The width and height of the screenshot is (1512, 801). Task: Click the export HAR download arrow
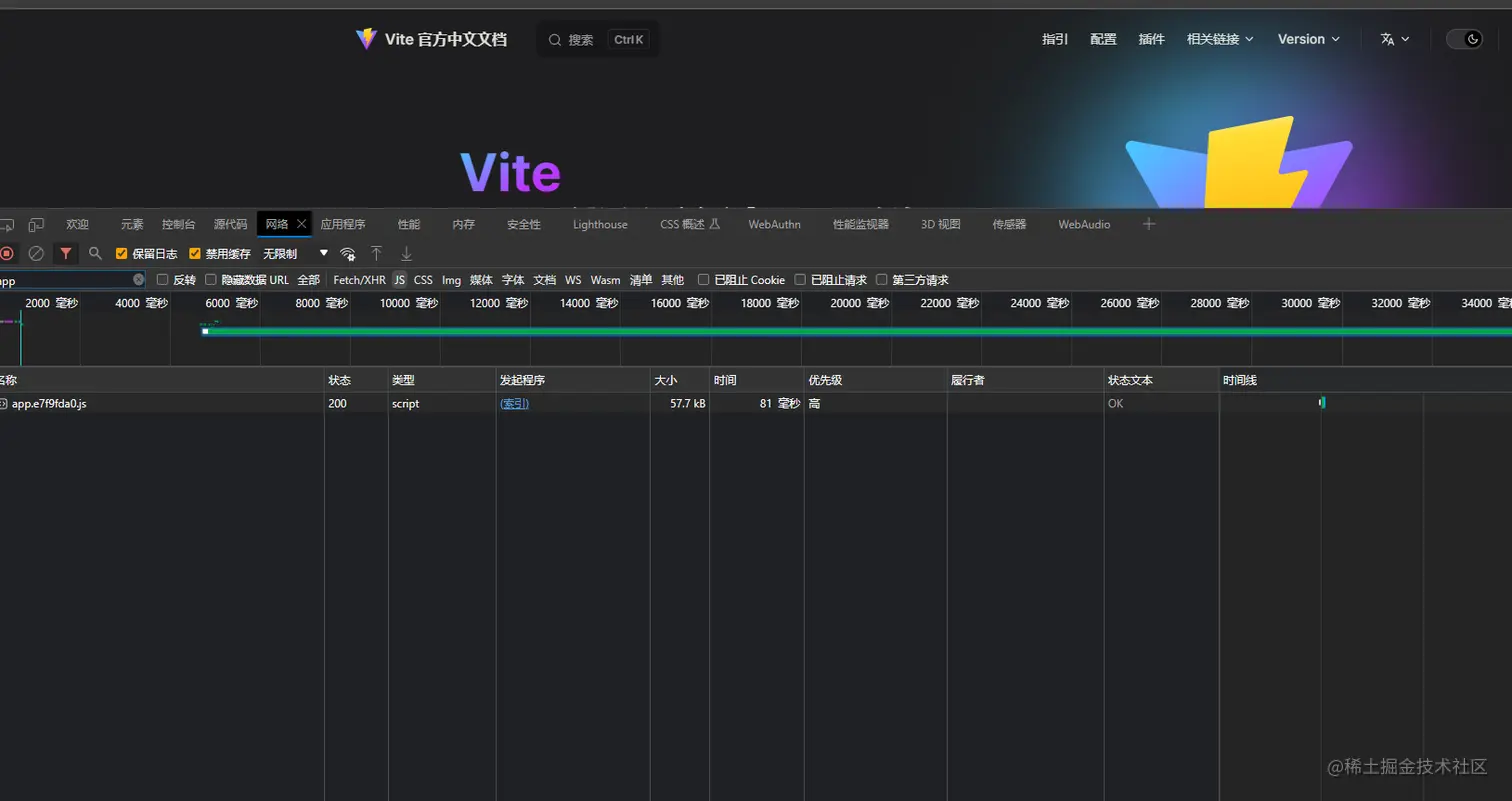coord(406,254)
